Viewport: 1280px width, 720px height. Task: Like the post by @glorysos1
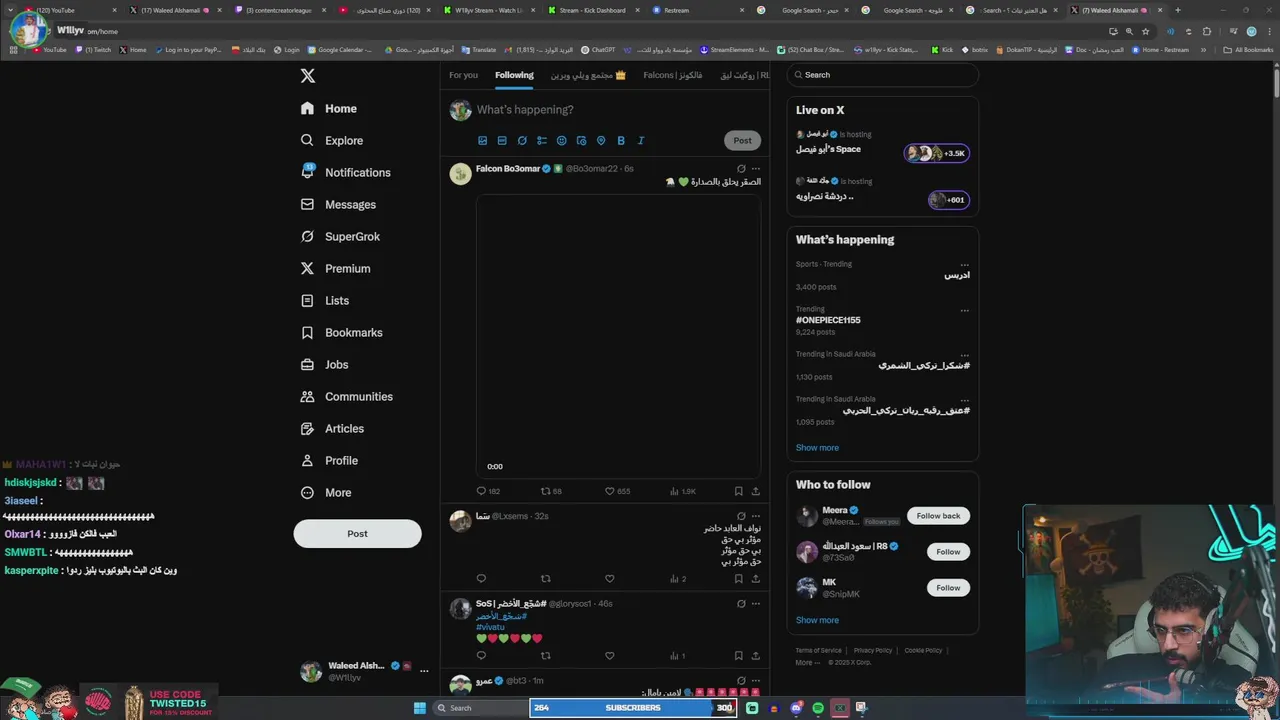tap(610, 656)
